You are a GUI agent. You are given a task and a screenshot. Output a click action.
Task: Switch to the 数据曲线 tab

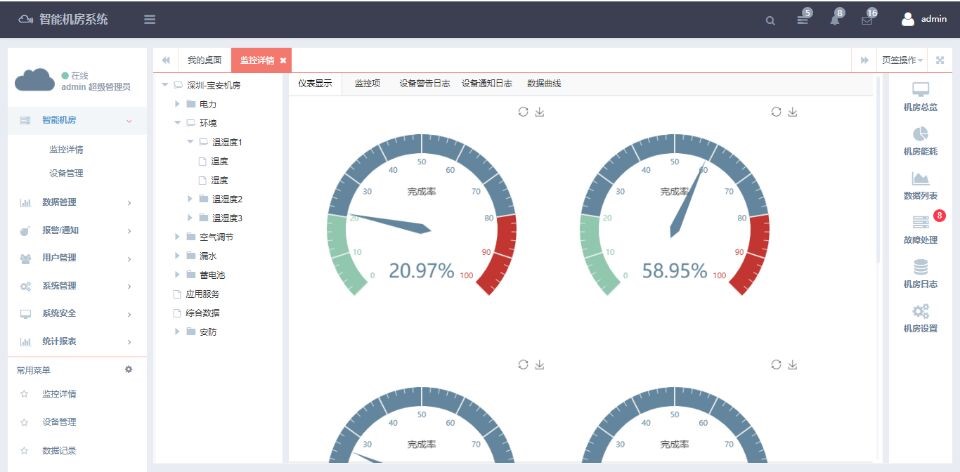tap(544, 84)
